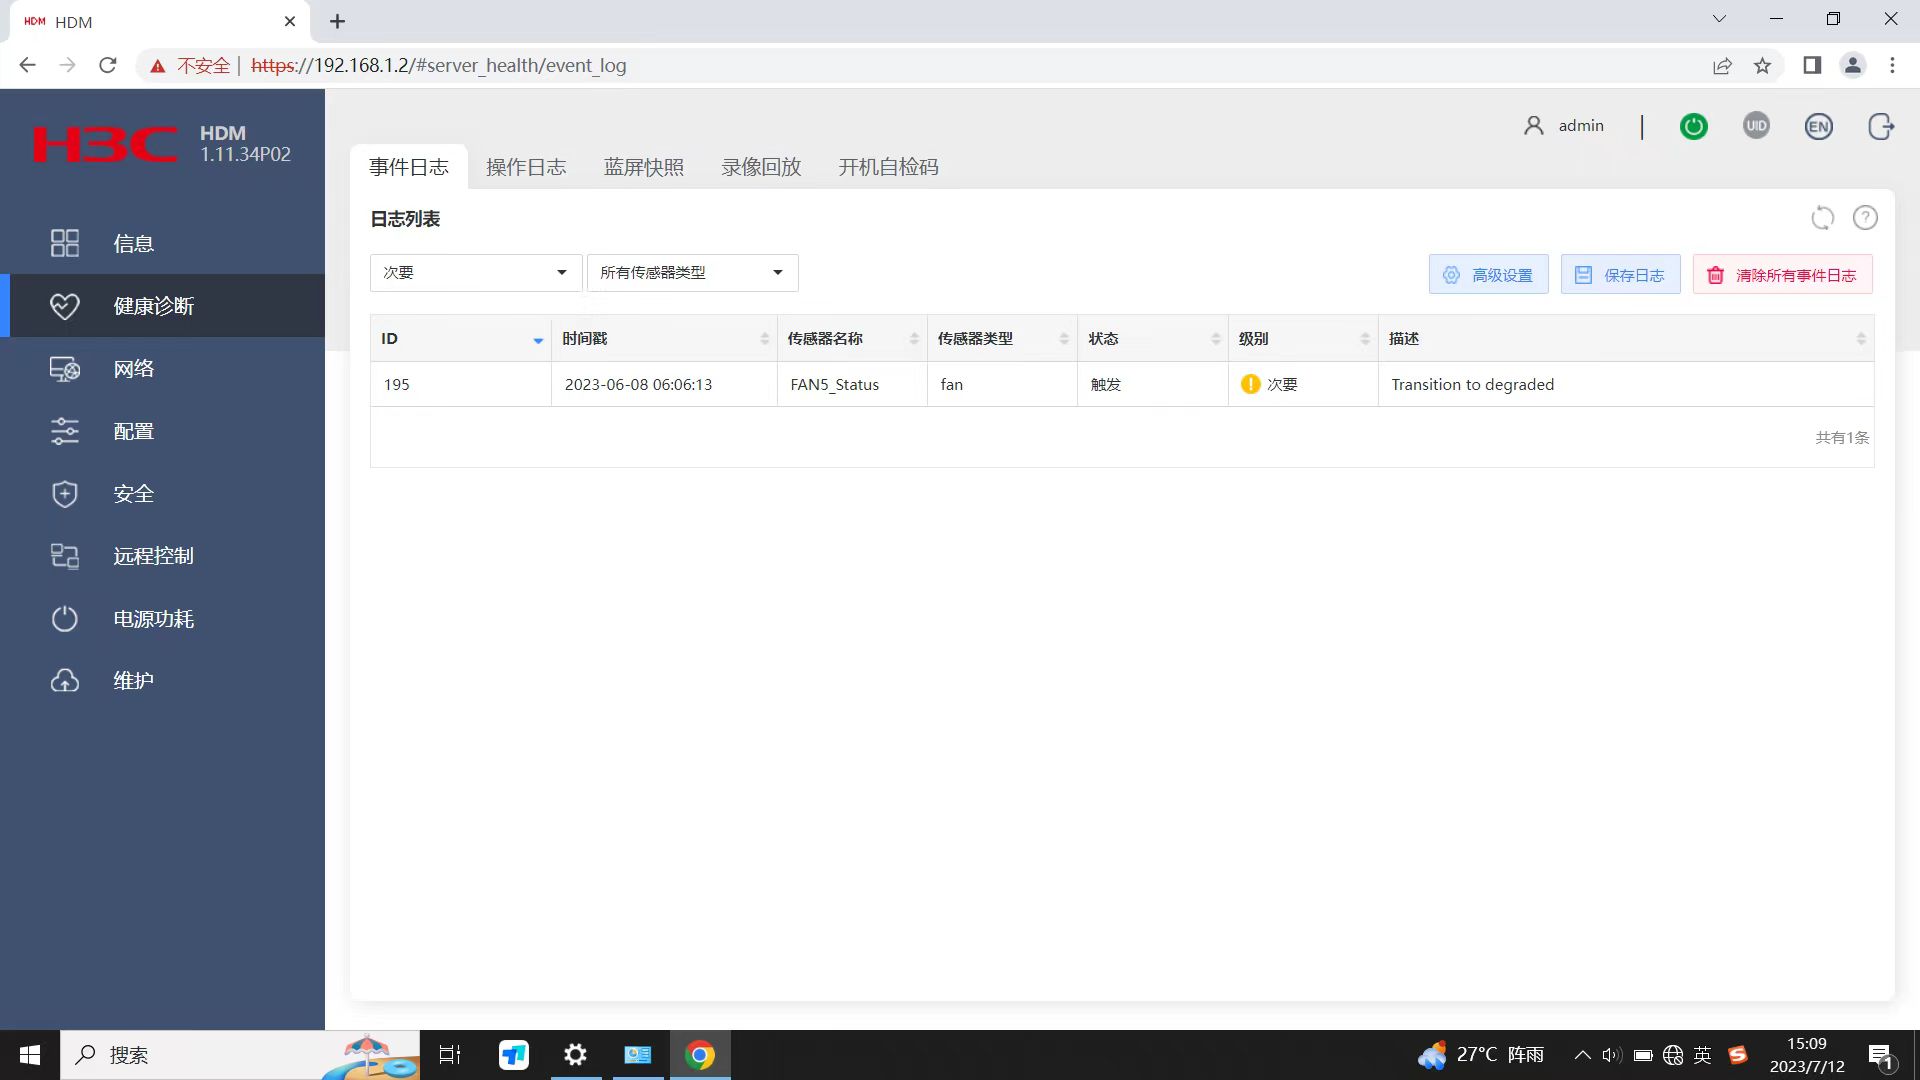Click the green power status icon
Screen dimensions: 1920x1080
click(x=1693, y=126)
